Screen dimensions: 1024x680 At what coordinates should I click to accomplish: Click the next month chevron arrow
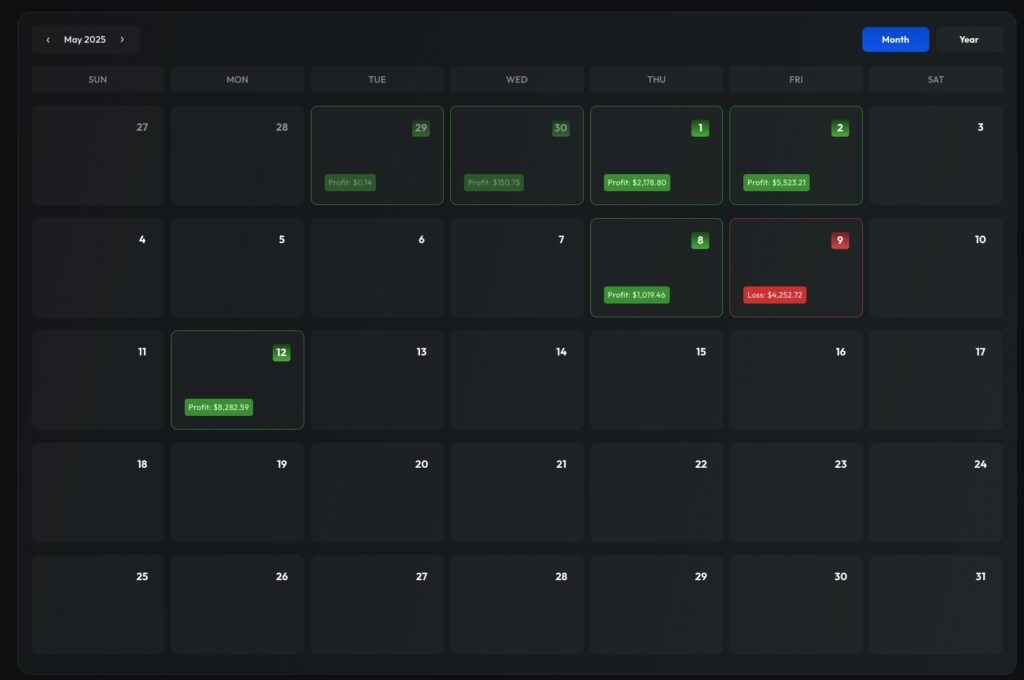click(x=123, y=39)
